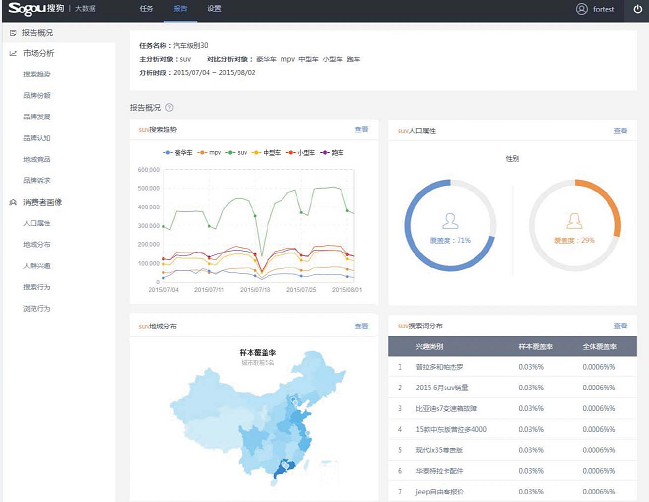Viewport: 649px width, 502px height.
Task: Click row 2 keyword 2015 6月suv销量
Action: click(x=442, y=388)
